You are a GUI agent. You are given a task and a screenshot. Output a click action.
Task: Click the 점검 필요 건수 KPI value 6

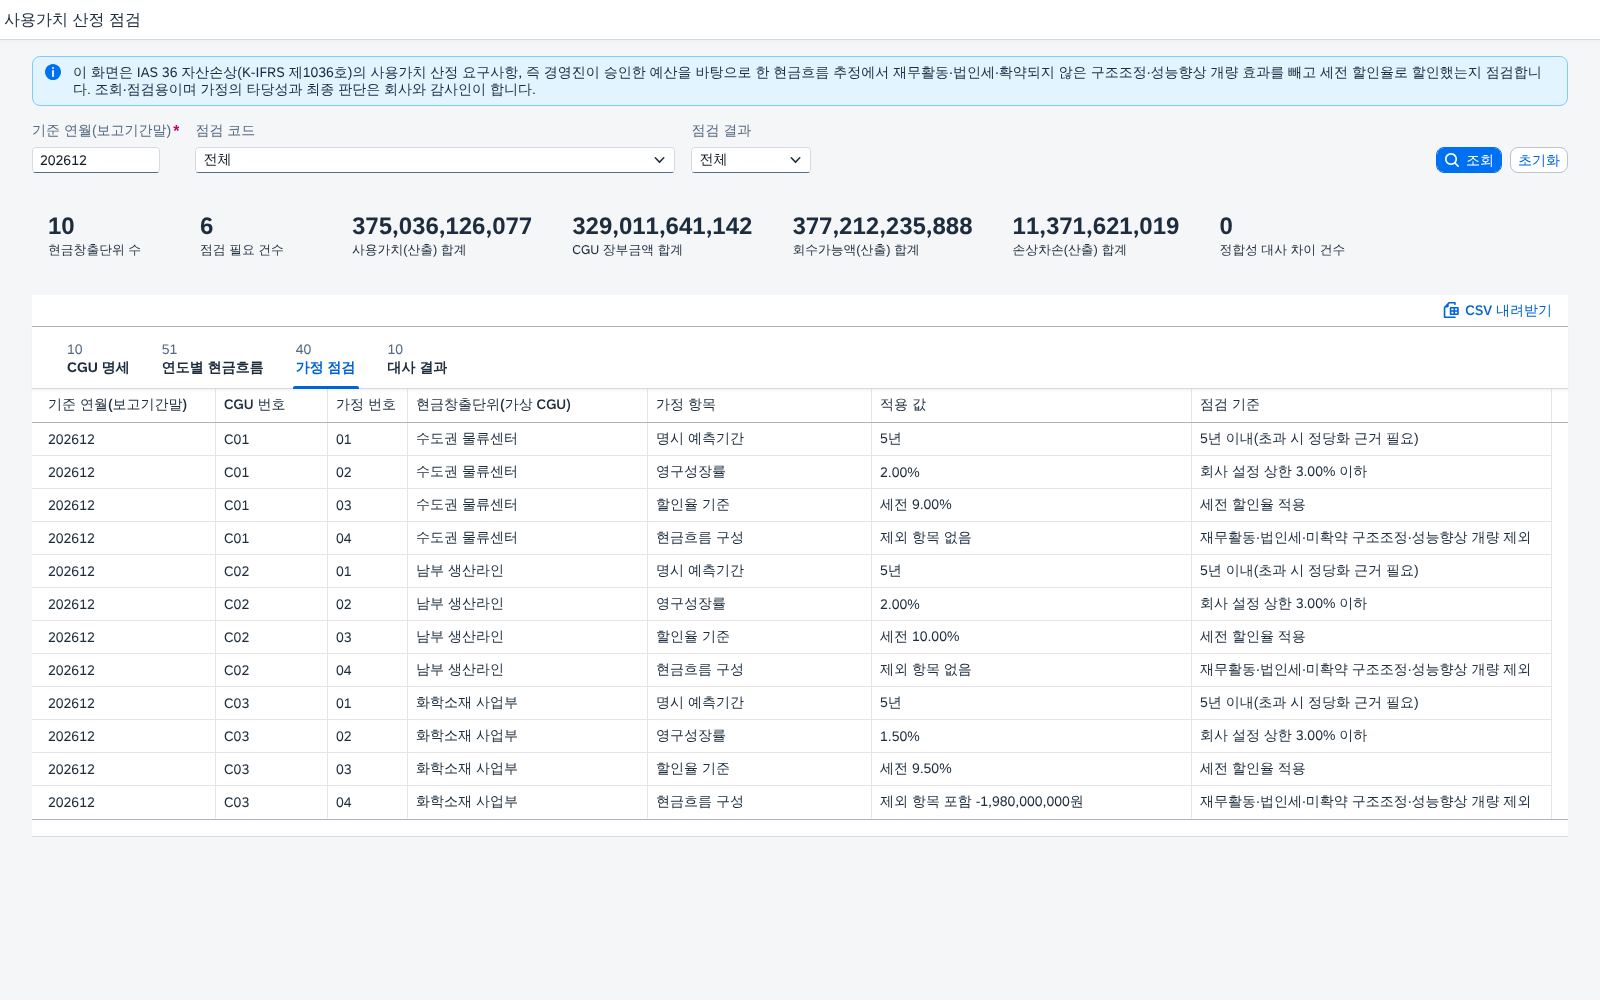(206, 226)
